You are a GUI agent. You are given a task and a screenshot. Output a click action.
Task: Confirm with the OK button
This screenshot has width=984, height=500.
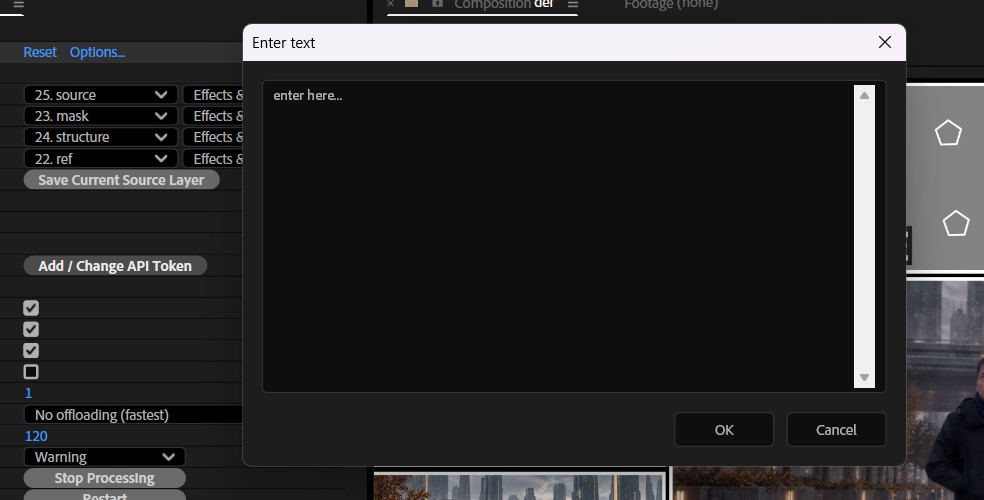click(x=724, y=430)
